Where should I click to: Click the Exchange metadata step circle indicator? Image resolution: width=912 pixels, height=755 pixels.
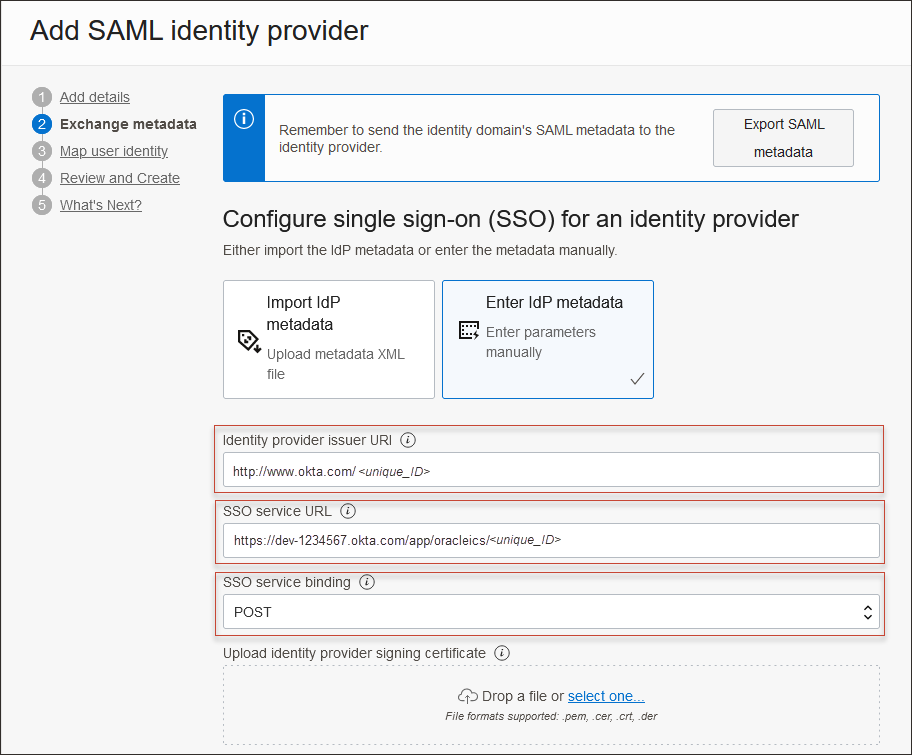41,123
